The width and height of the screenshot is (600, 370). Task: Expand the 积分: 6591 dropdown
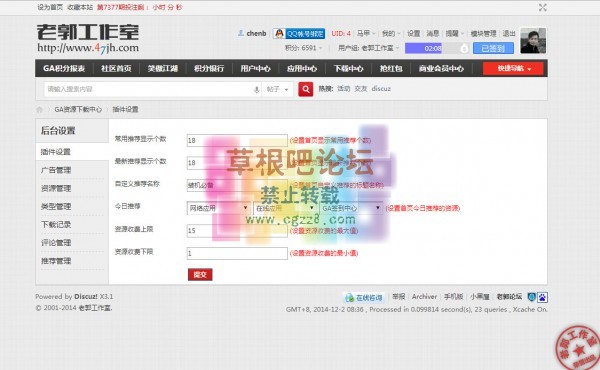[303, 48]
